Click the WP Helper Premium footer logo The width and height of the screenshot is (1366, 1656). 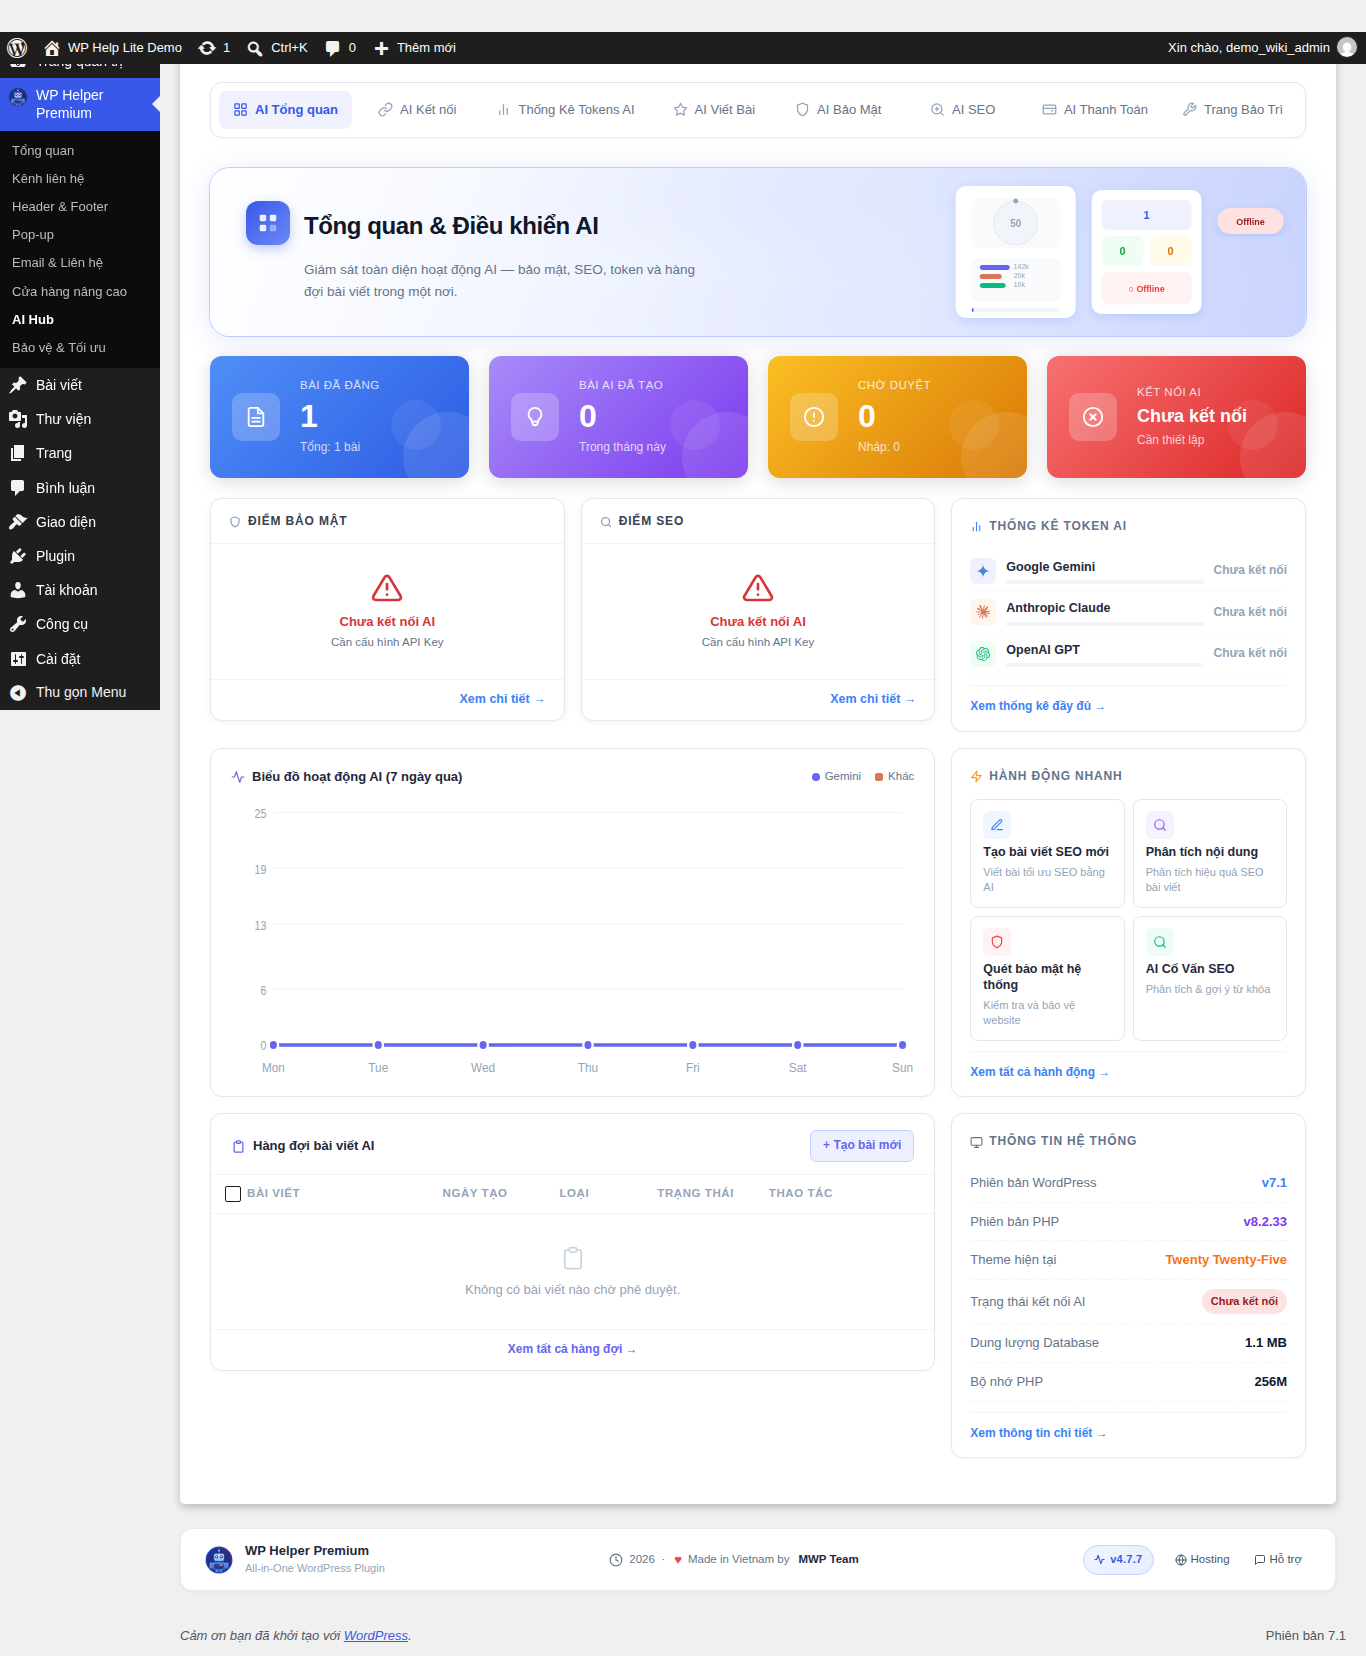(x=219, y=1559)
